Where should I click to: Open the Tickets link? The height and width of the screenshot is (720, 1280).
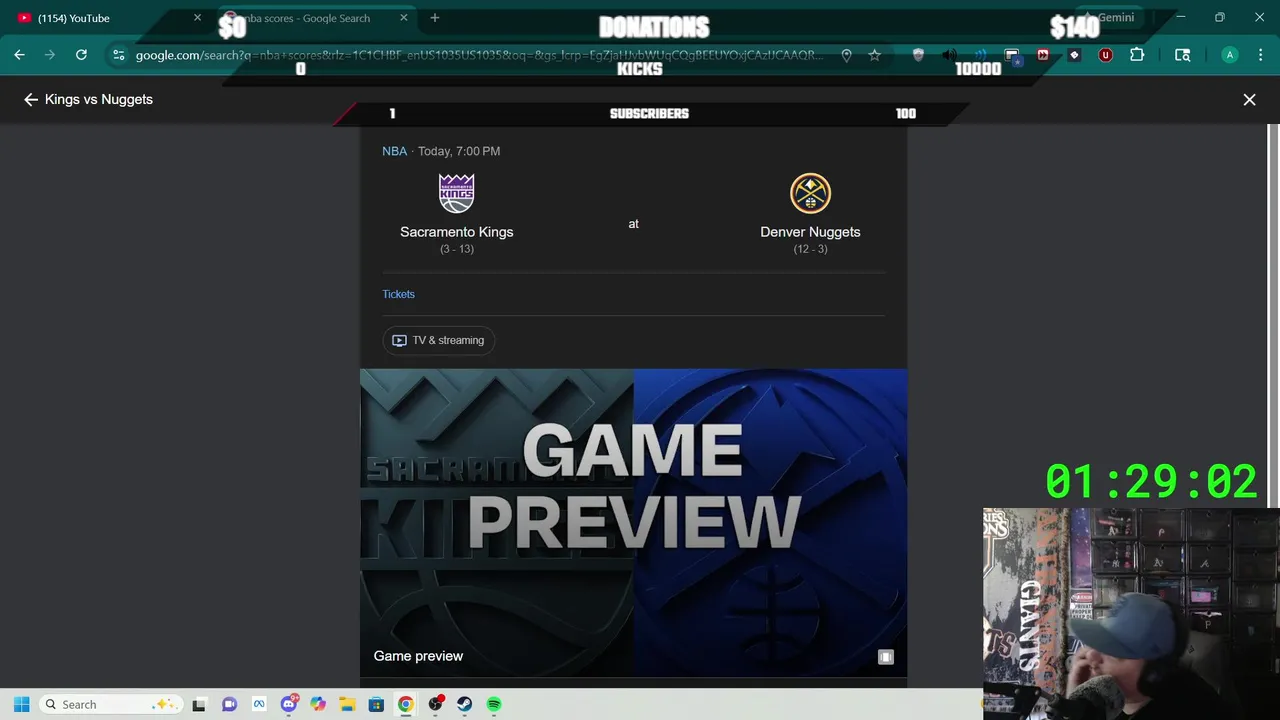pyautogui.click(x=398, y=294)
